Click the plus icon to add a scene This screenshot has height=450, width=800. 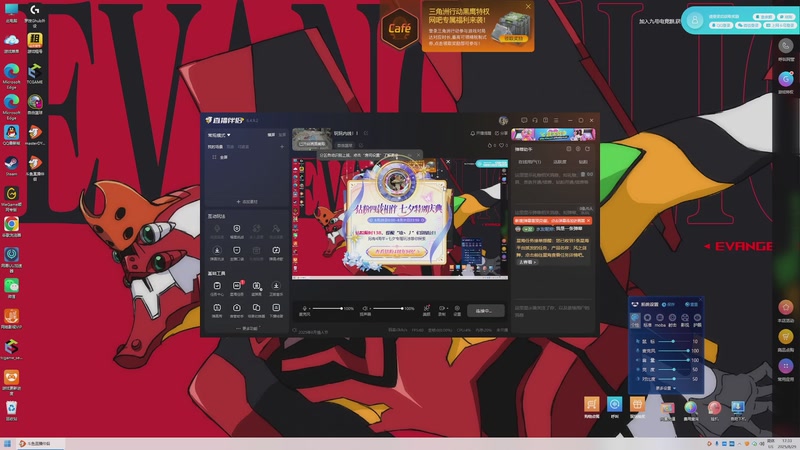pos(282,147)
